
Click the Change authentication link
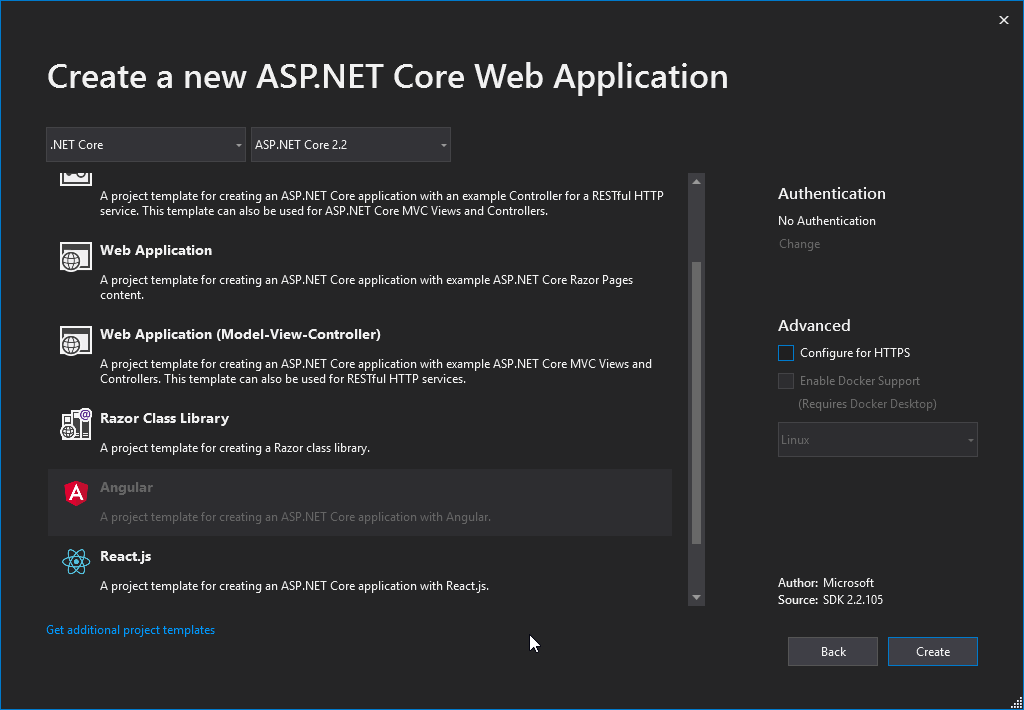click(799, 243)
